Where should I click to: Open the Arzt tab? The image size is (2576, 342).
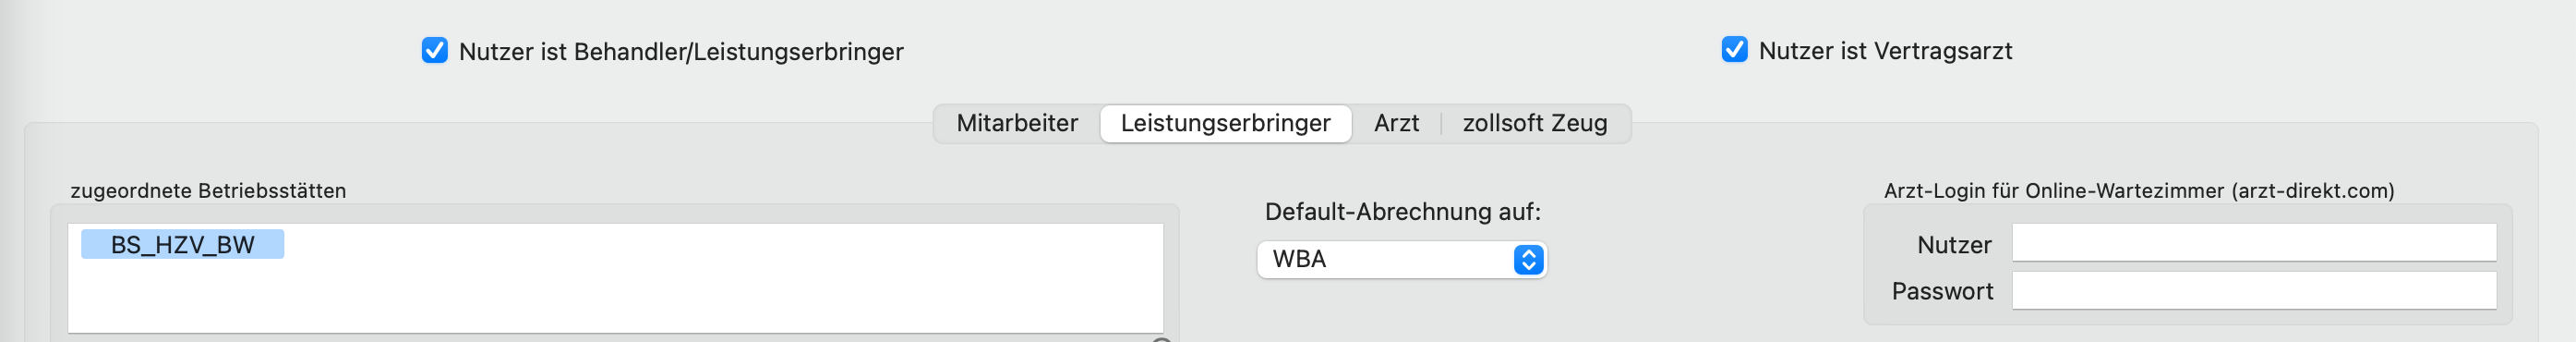(x=1396, y=123)
